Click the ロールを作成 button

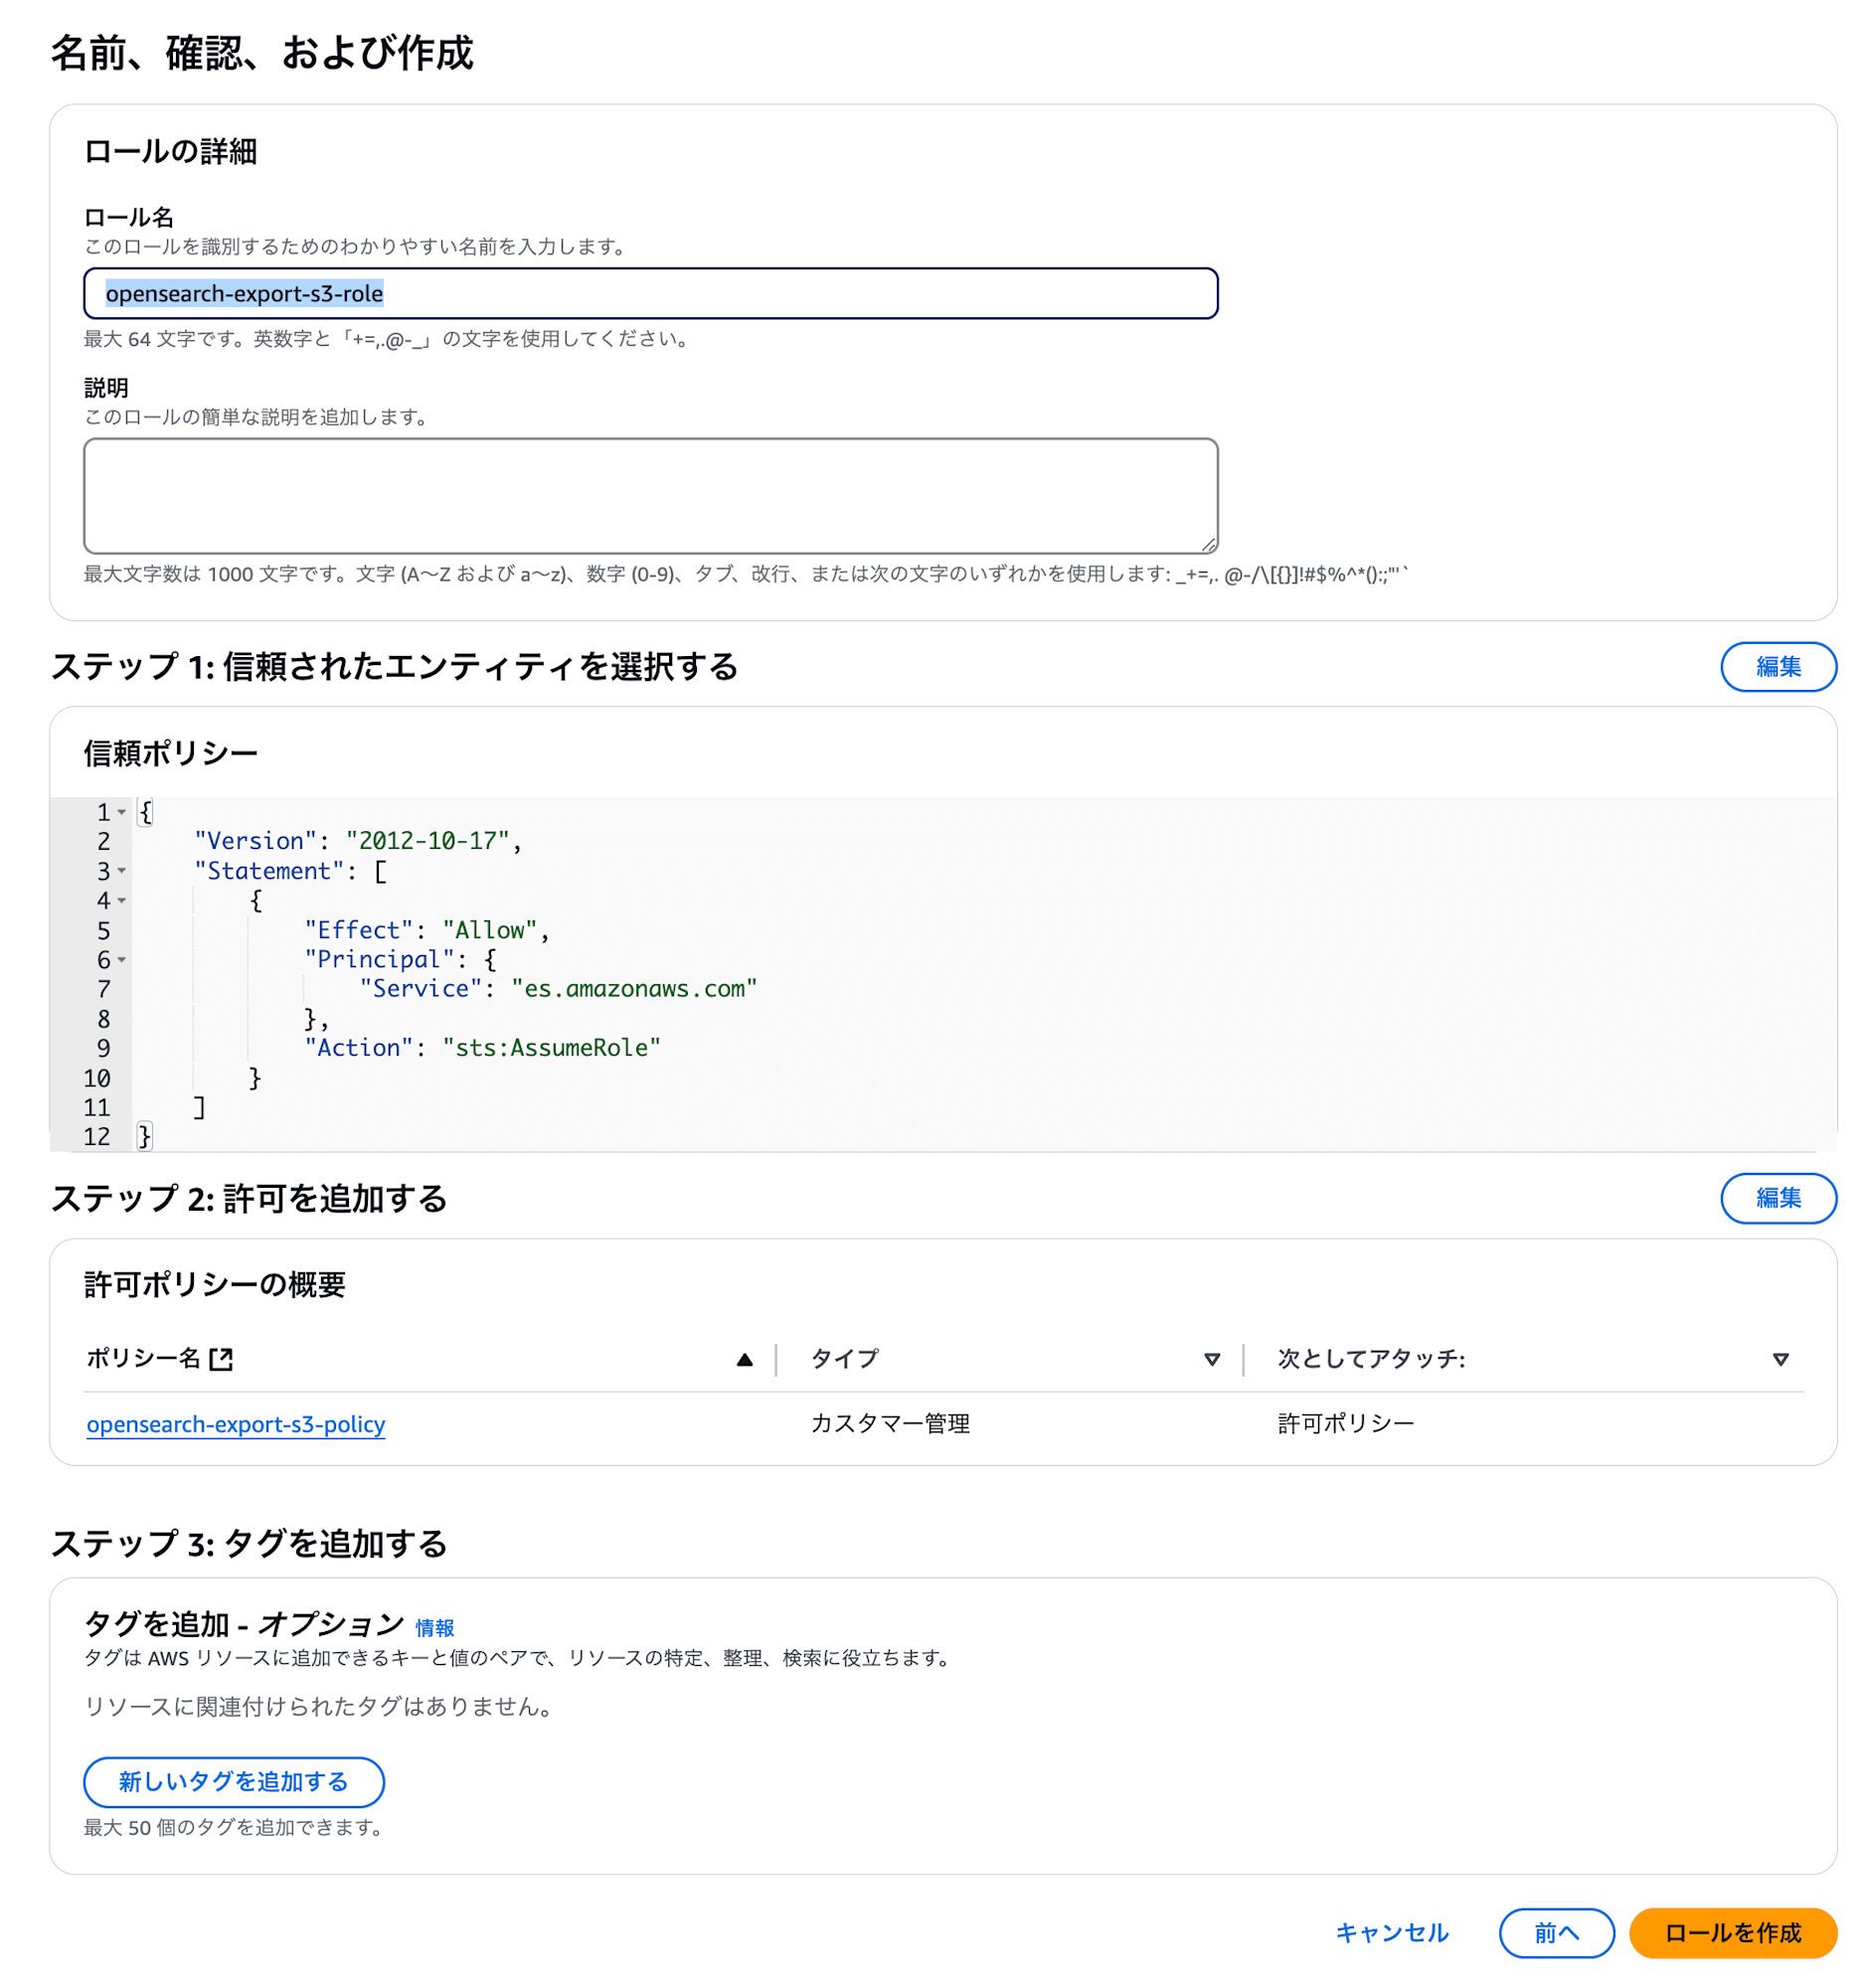(1732, 1932)
